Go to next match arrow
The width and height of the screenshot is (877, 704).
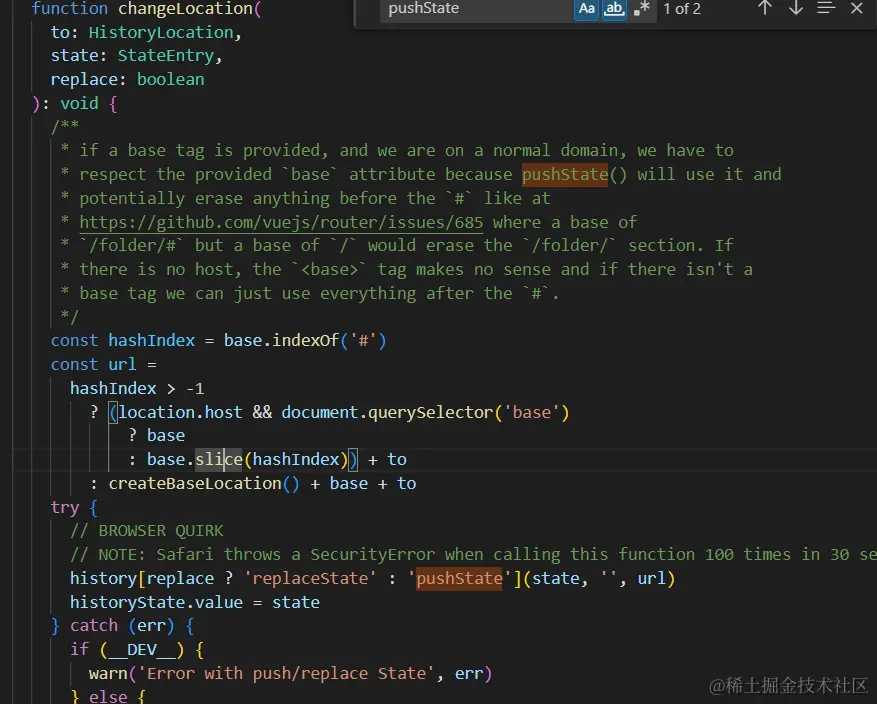tap(795, 8)
